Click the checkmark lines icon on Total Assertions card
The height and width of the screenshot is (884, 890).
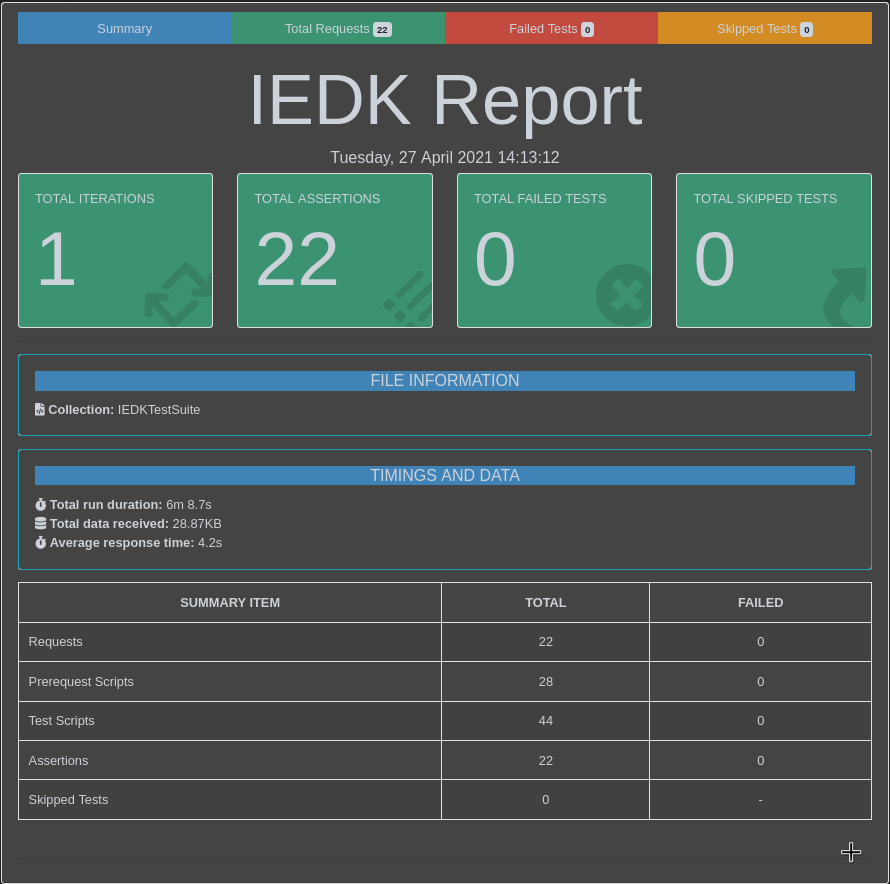coord(406,297)
